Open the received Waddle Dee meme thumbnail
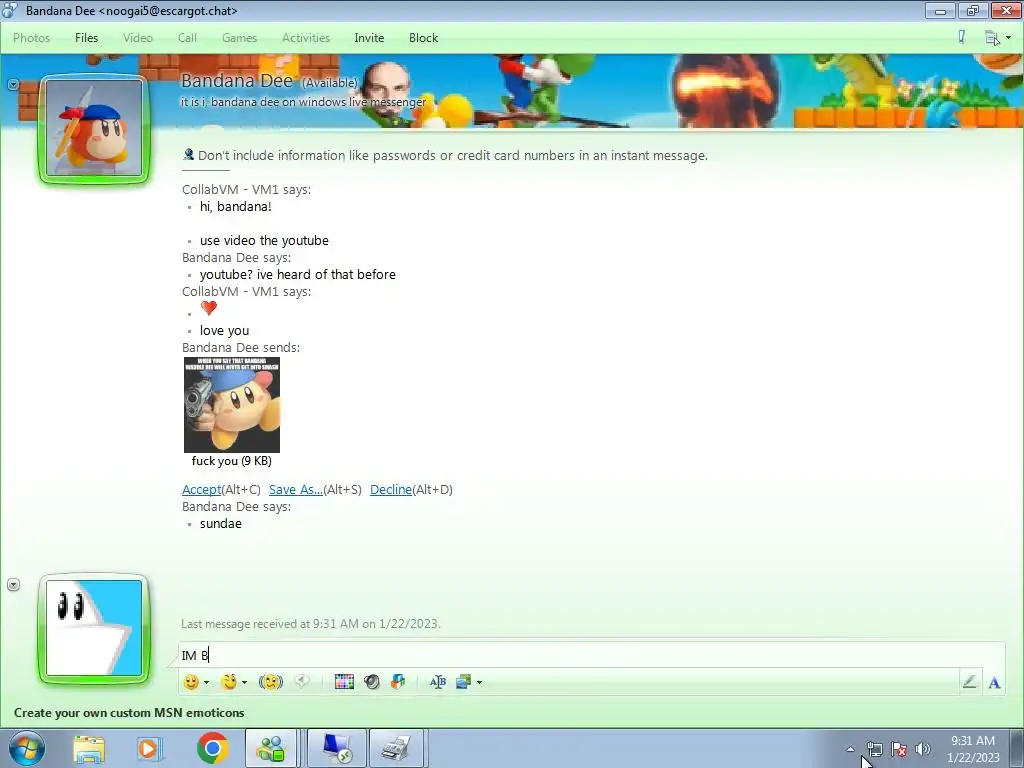This screenshot has height=768, width=1024. (x=232, y=405)
